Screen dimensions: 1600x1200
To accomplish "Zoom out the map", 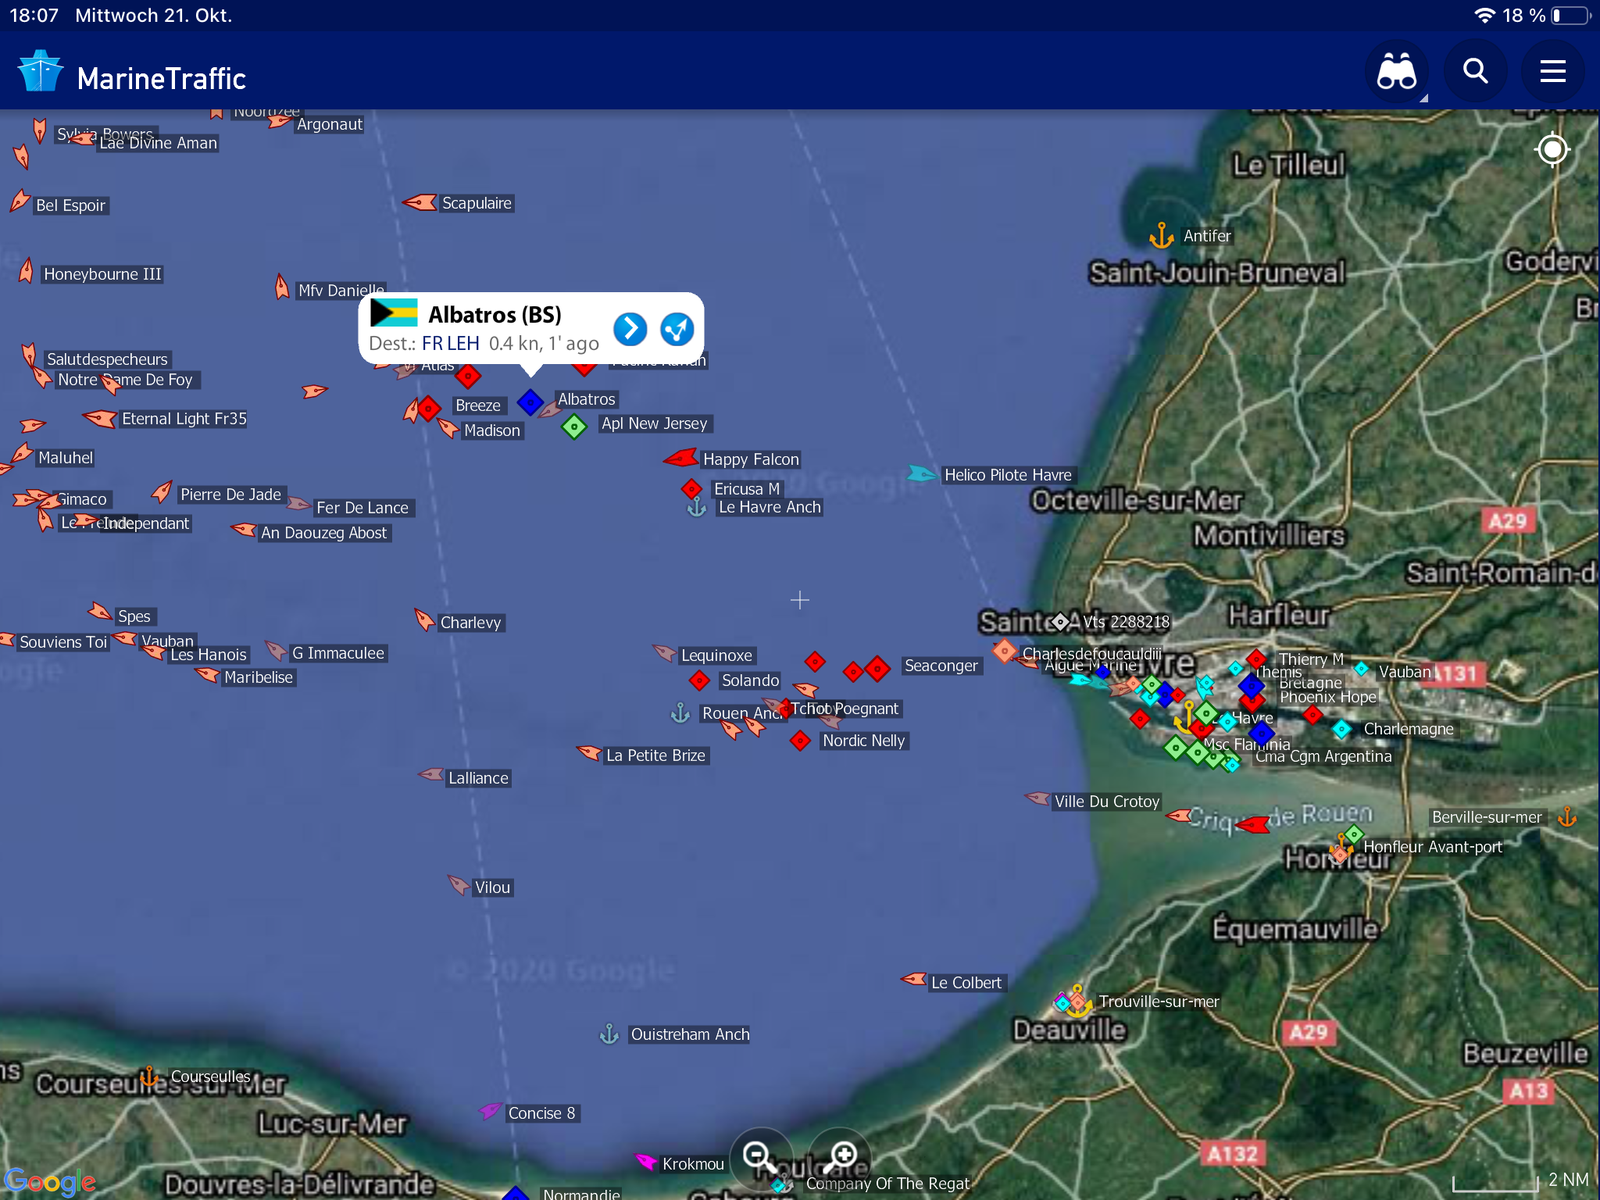I will (760, 1158).
